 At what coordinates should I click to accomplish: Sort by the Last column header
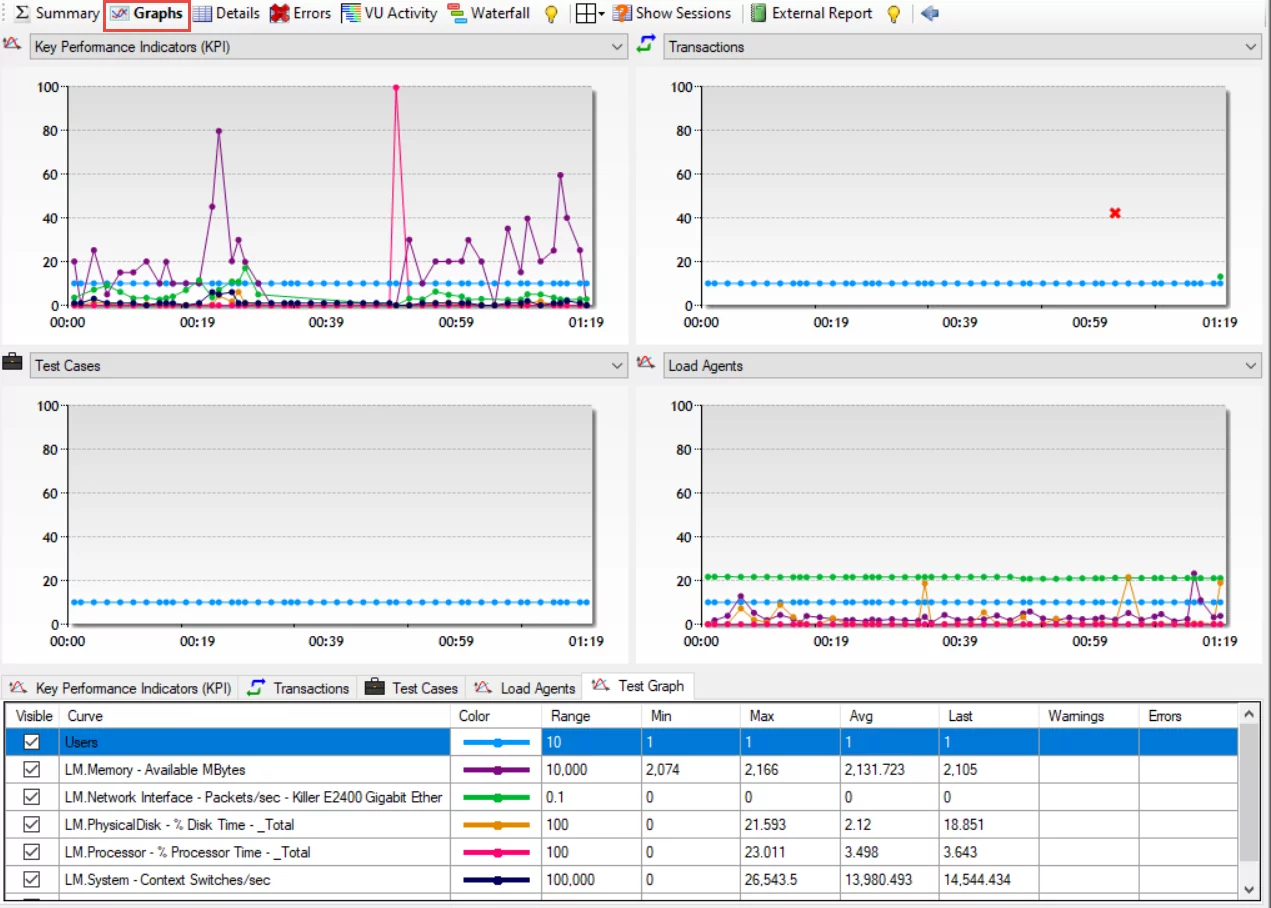(x=989, y=716)
